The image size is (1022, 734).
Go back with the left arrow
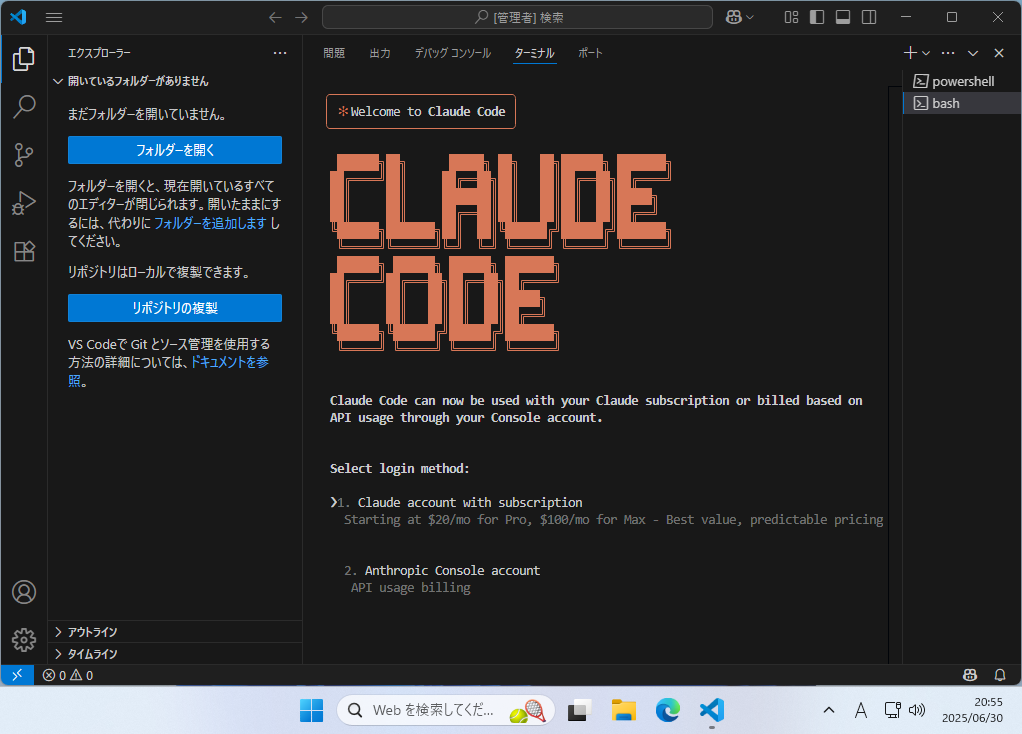click(276, 18)
